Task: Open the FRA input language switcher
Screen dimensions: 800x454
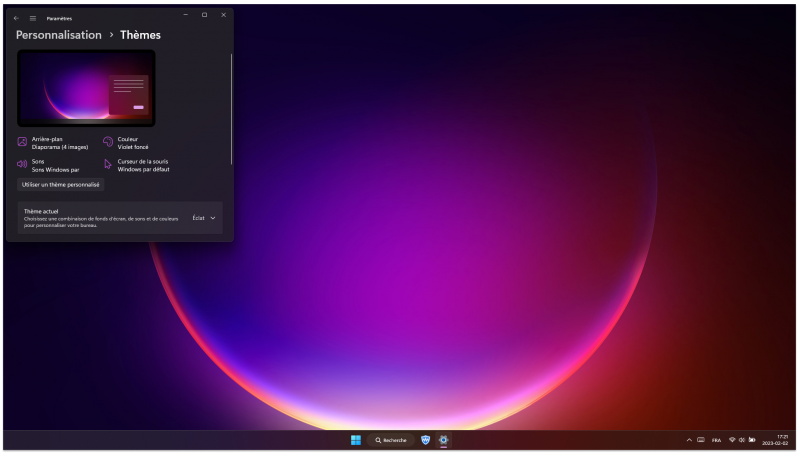Action: (716, 440)
